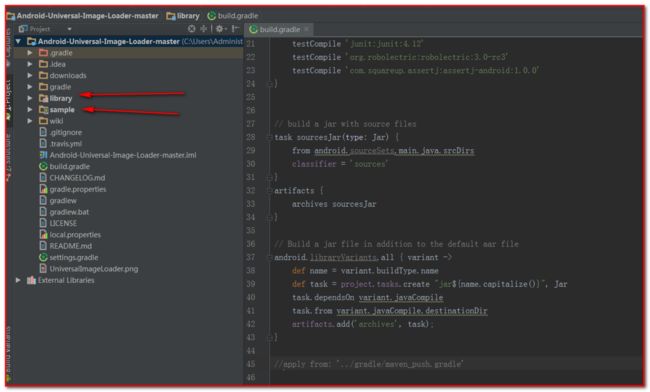Click the scroll-from-source target icon
The width and height of the screenshot is (650, 392).
coord(192,29)
